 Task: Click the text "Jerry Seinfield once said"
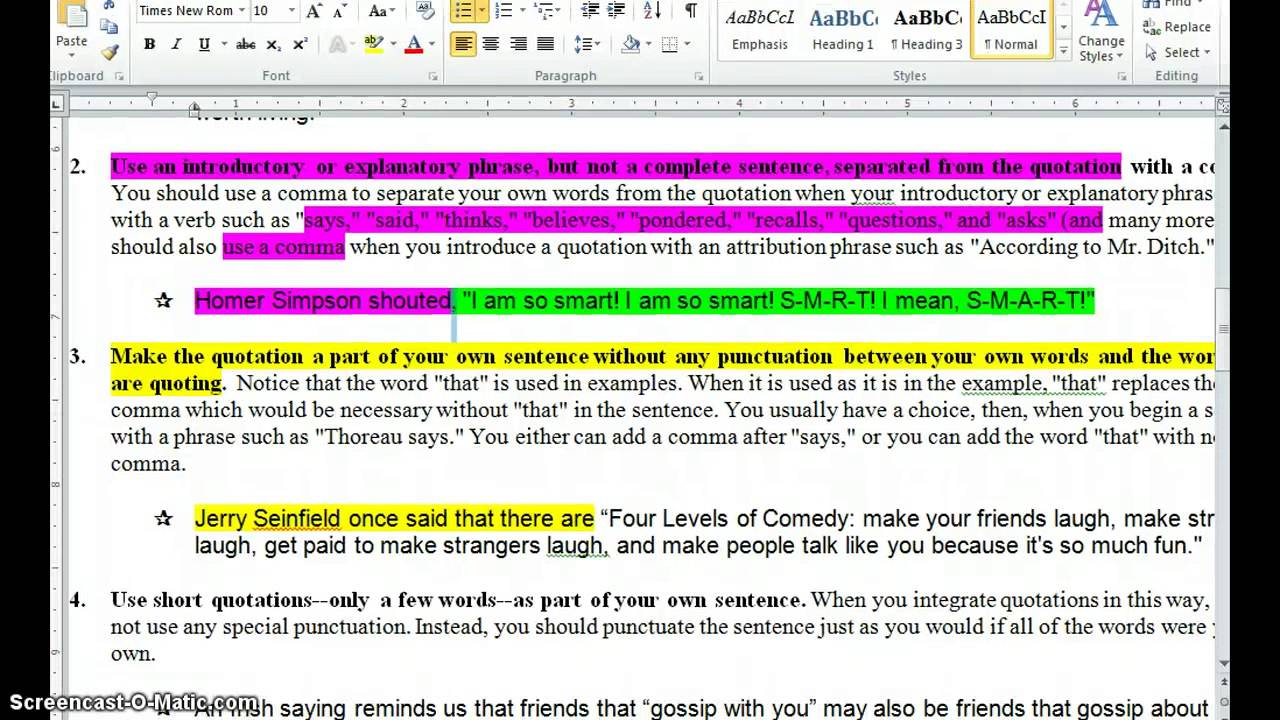322,519
